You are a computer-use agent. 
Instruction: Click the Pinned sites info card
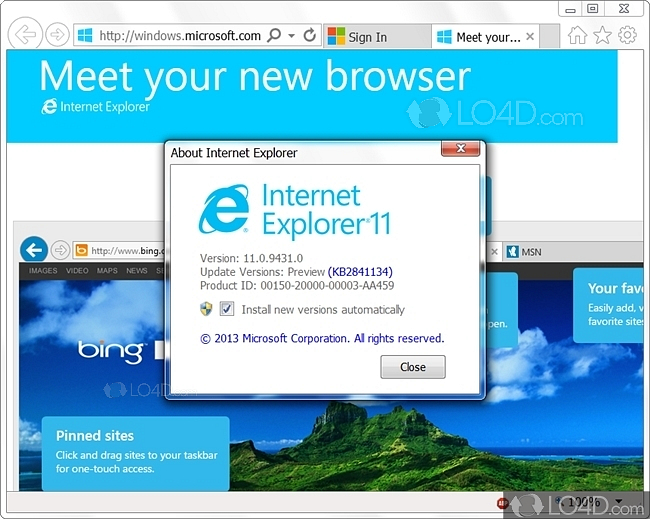[x=136, y=454]
